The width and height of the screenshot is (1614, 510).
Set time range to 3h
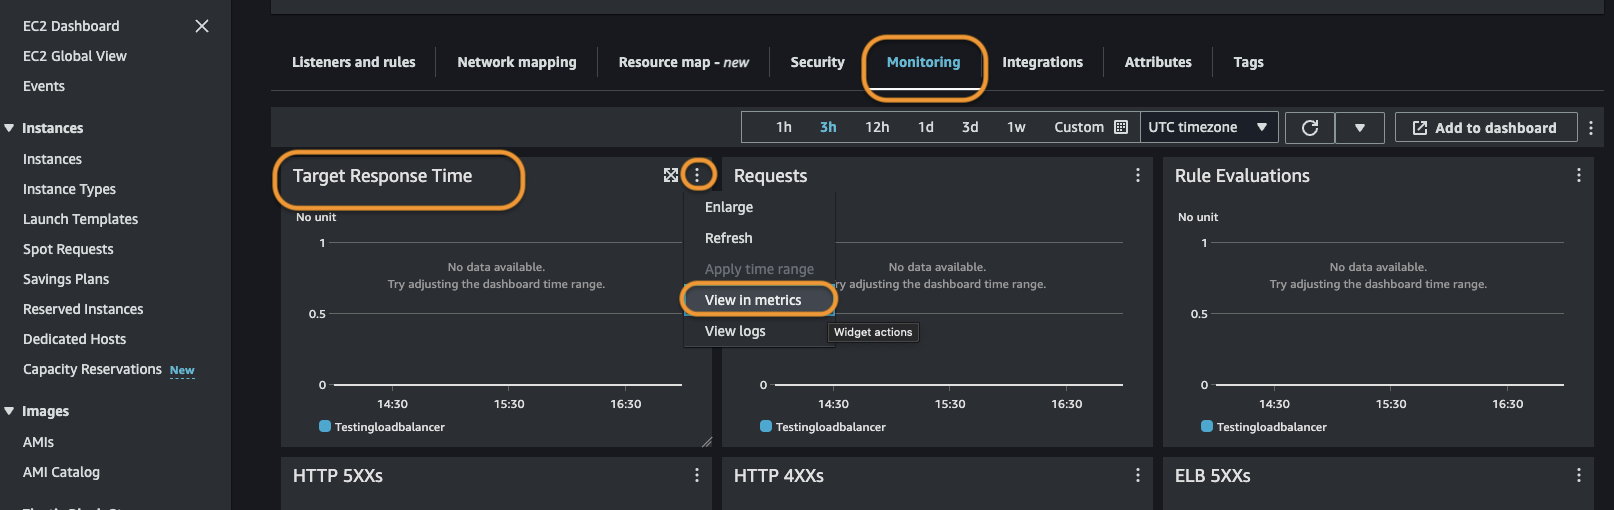[x=828, y=127]
